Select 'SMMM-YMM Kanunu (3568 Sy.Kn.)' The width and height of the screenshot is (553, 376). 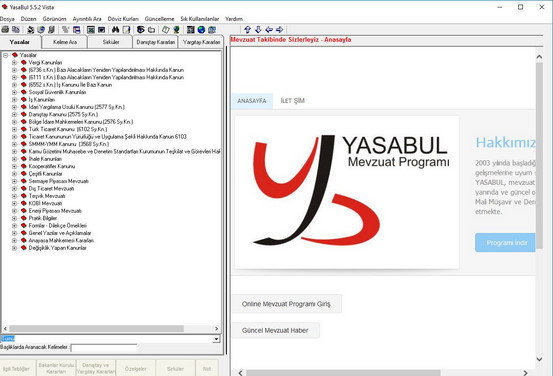click(x=69, y=144)
